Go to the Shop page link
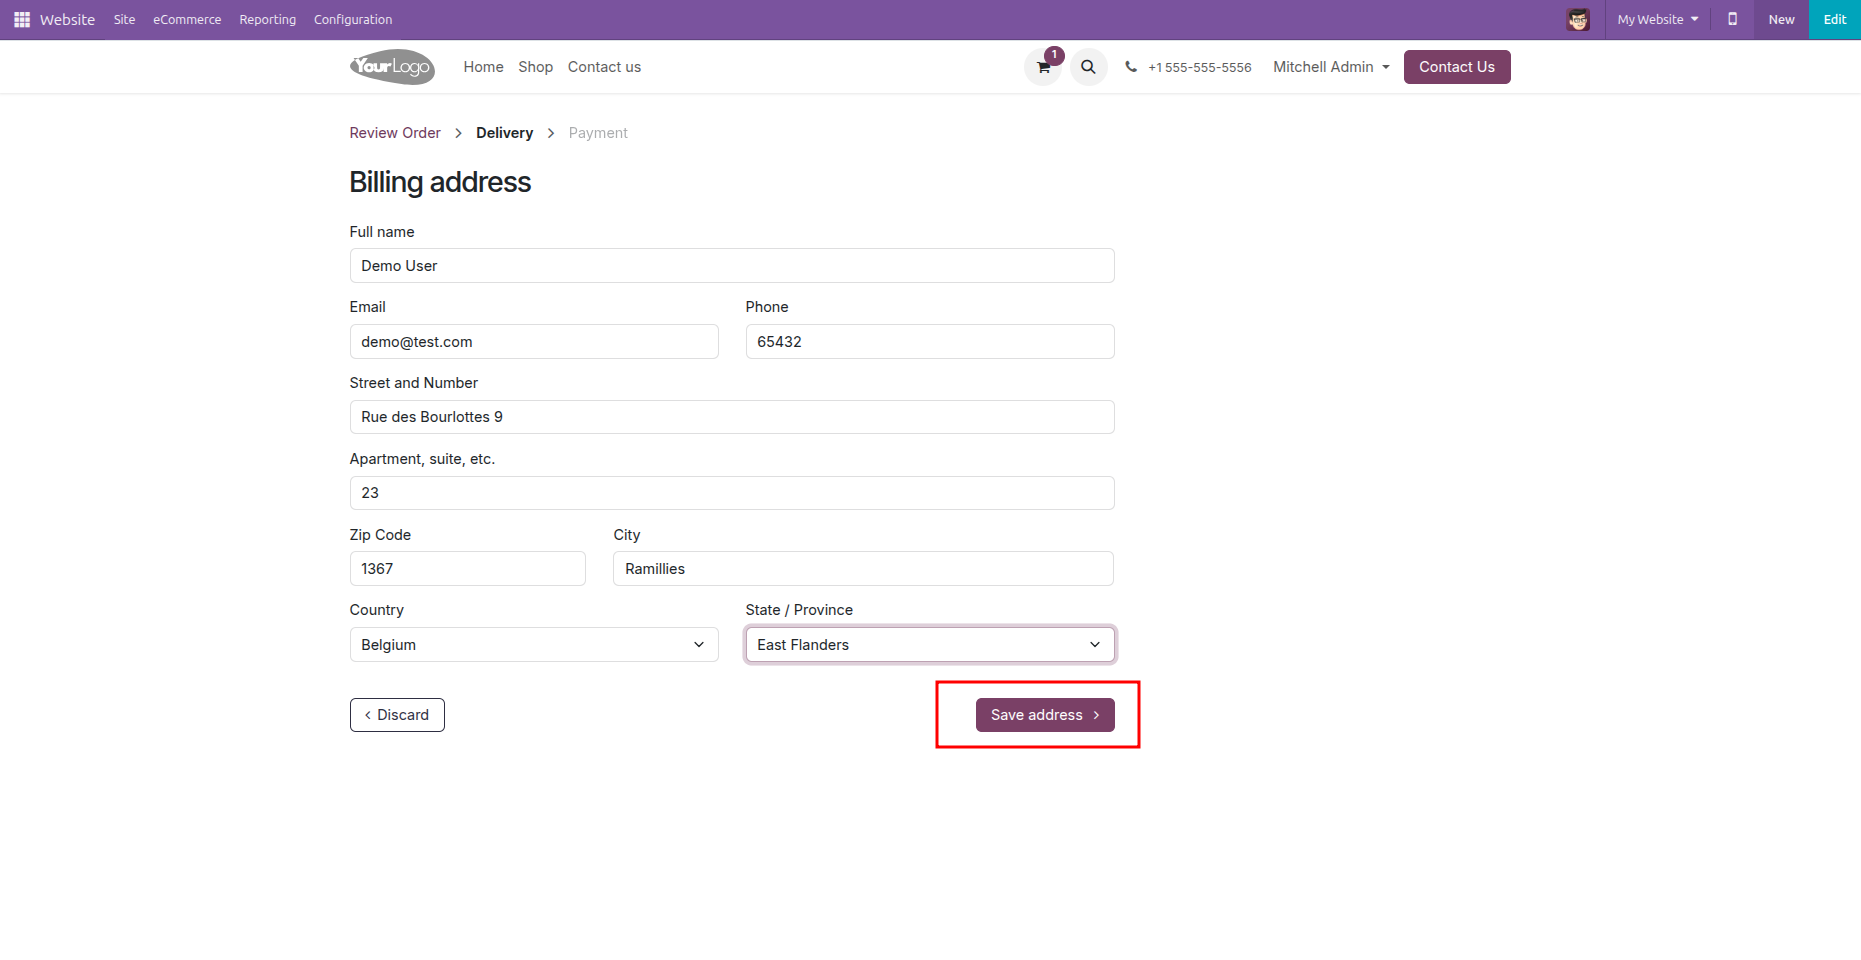The width and height of the screenshot is (1861, 960). pos(535,67)
